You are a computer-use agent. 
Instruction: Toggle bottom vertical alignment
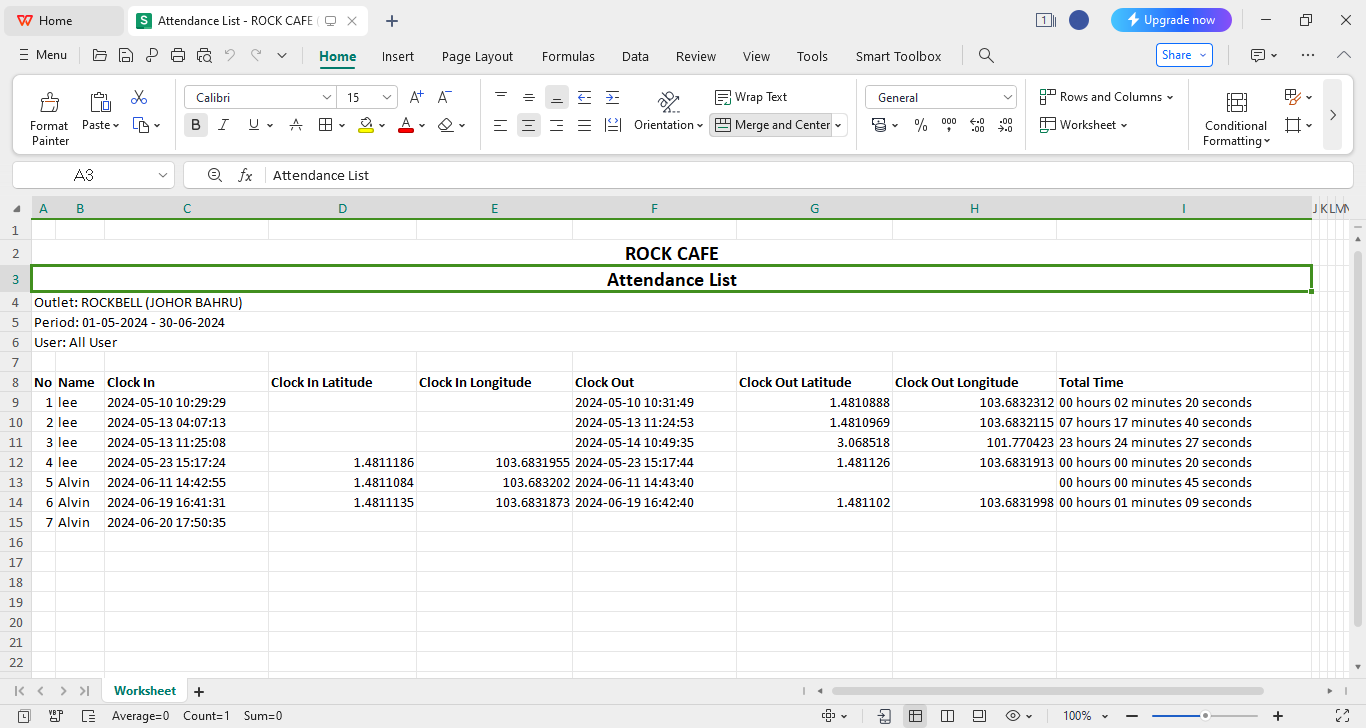557,97
